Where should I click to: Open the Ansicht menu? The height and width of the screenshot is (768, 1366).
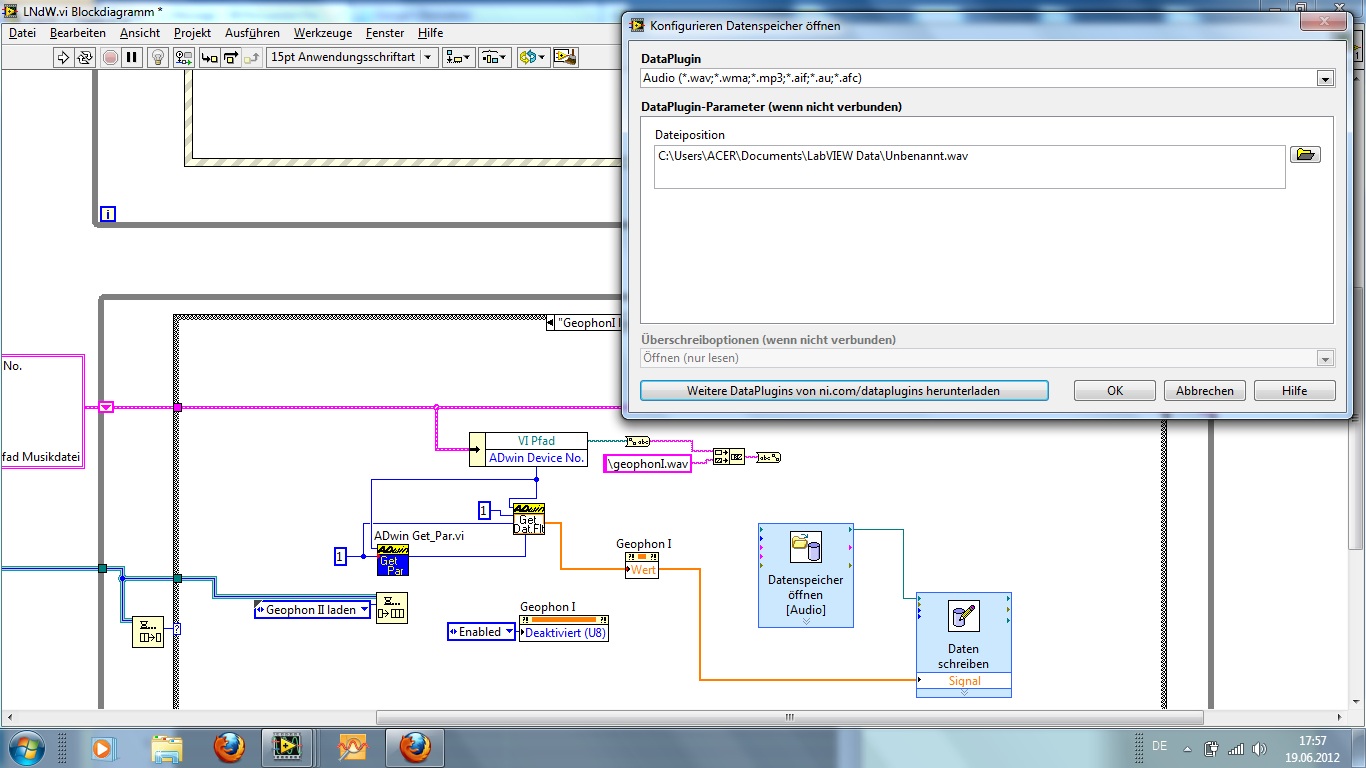(x=140, y=33)
